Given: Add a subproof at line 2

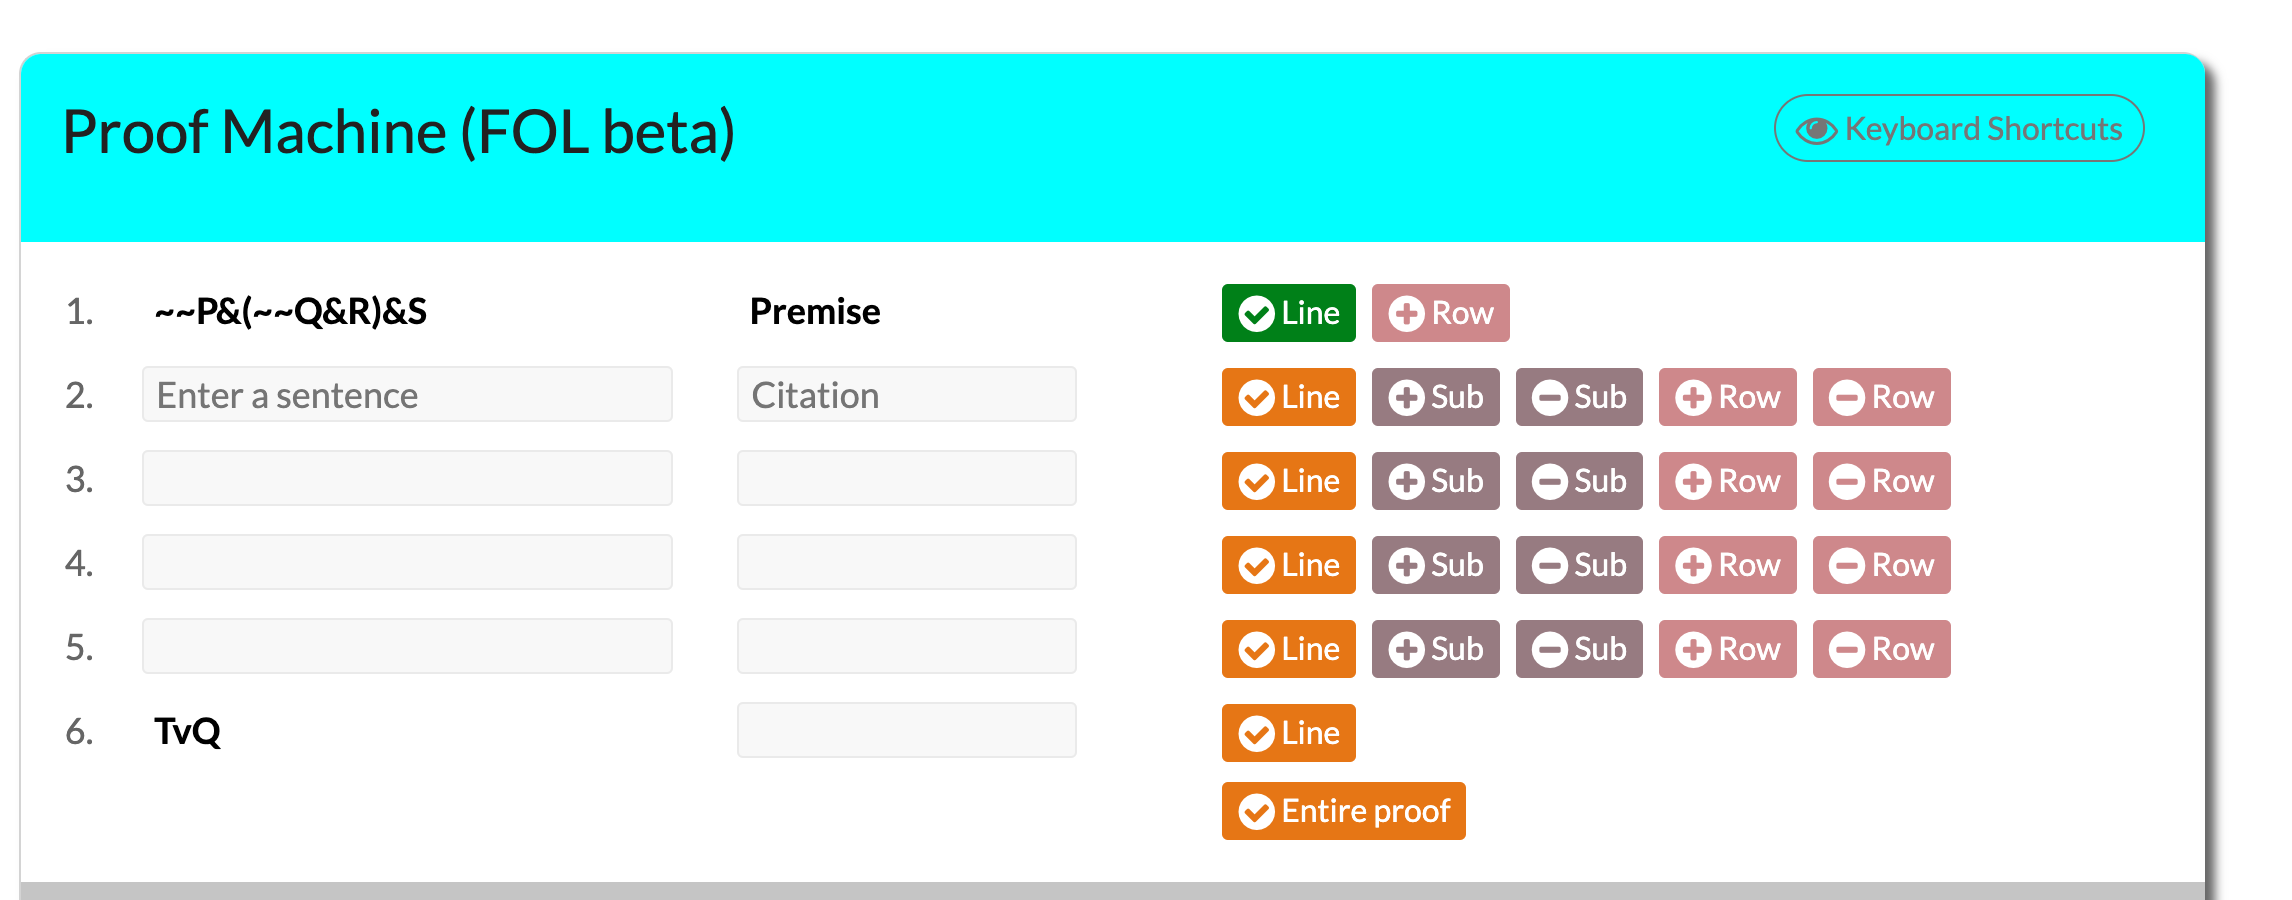Looking at the screenshot, I should coord(1435,397).
